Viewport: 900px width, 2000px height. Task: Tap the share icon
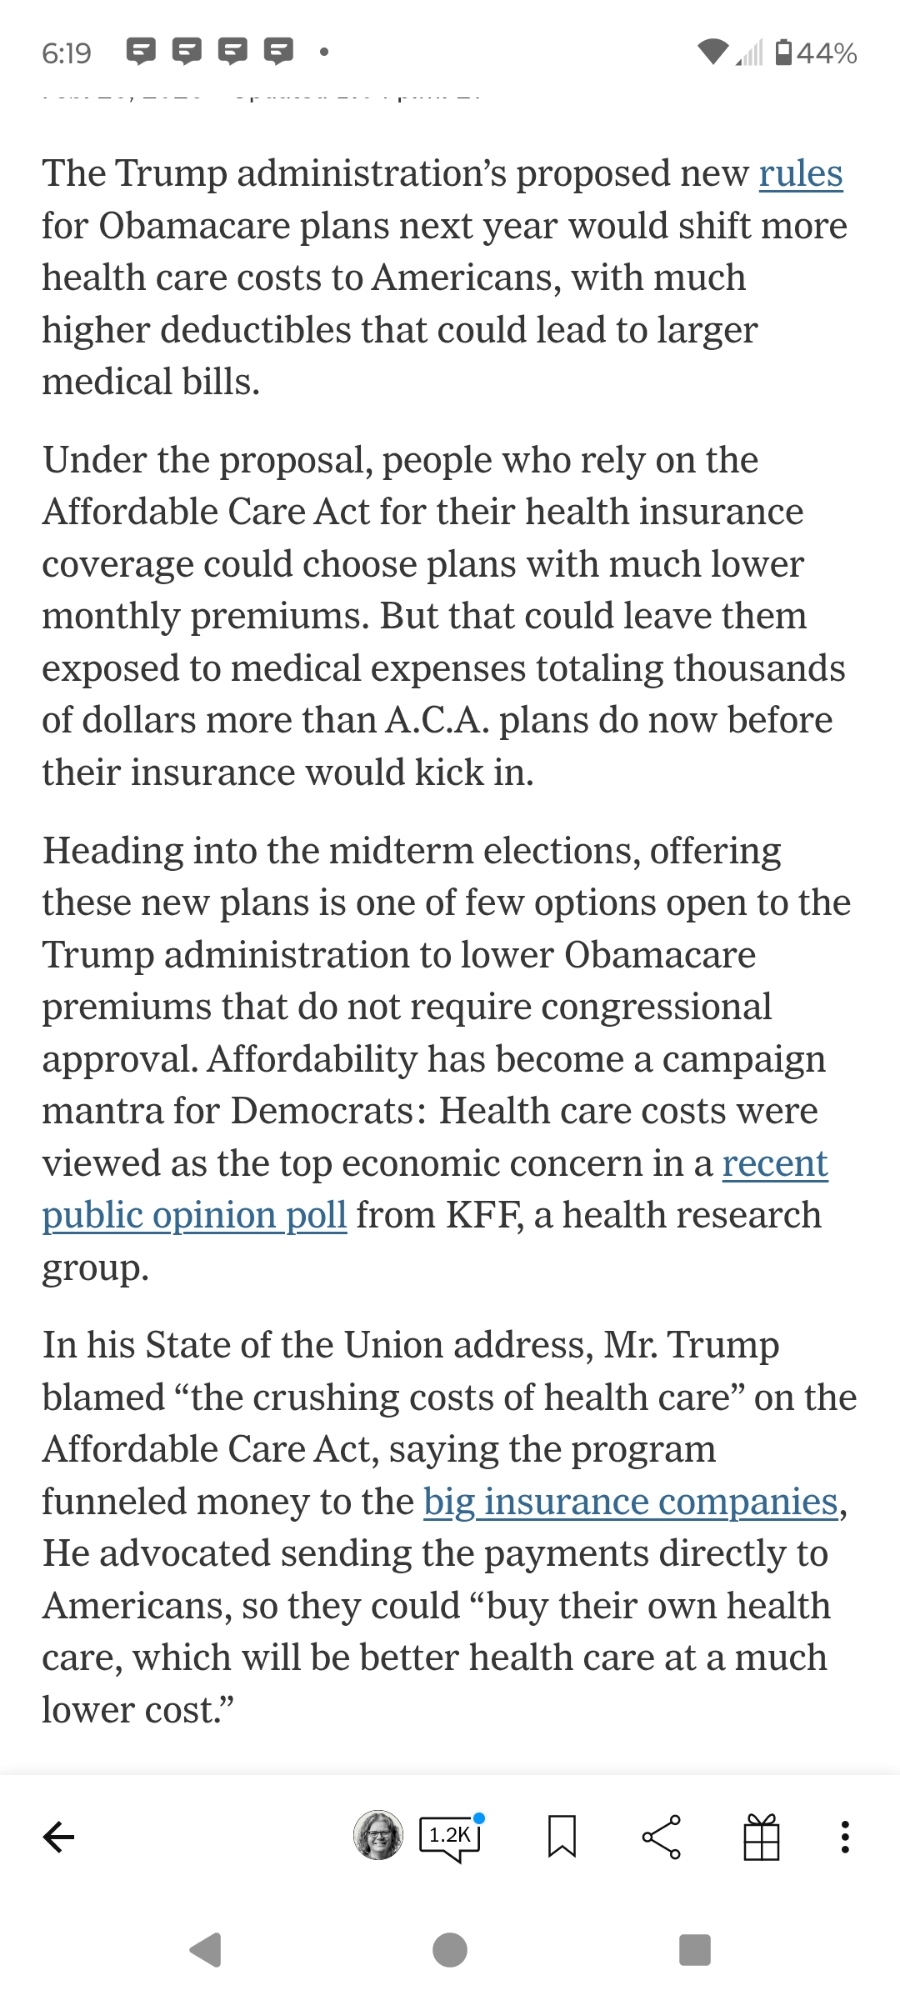[661, 1836]
